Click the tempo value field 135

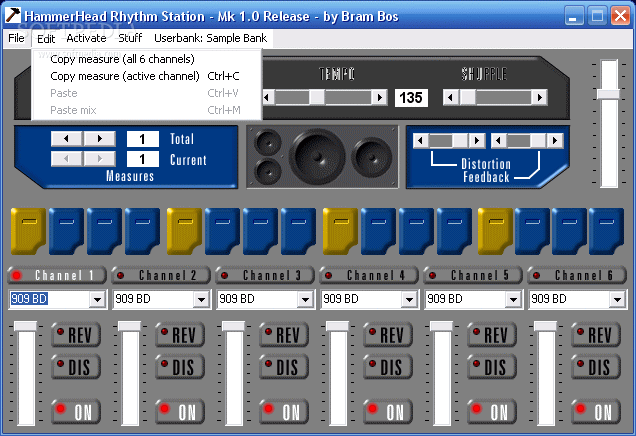tap(410, 97)
